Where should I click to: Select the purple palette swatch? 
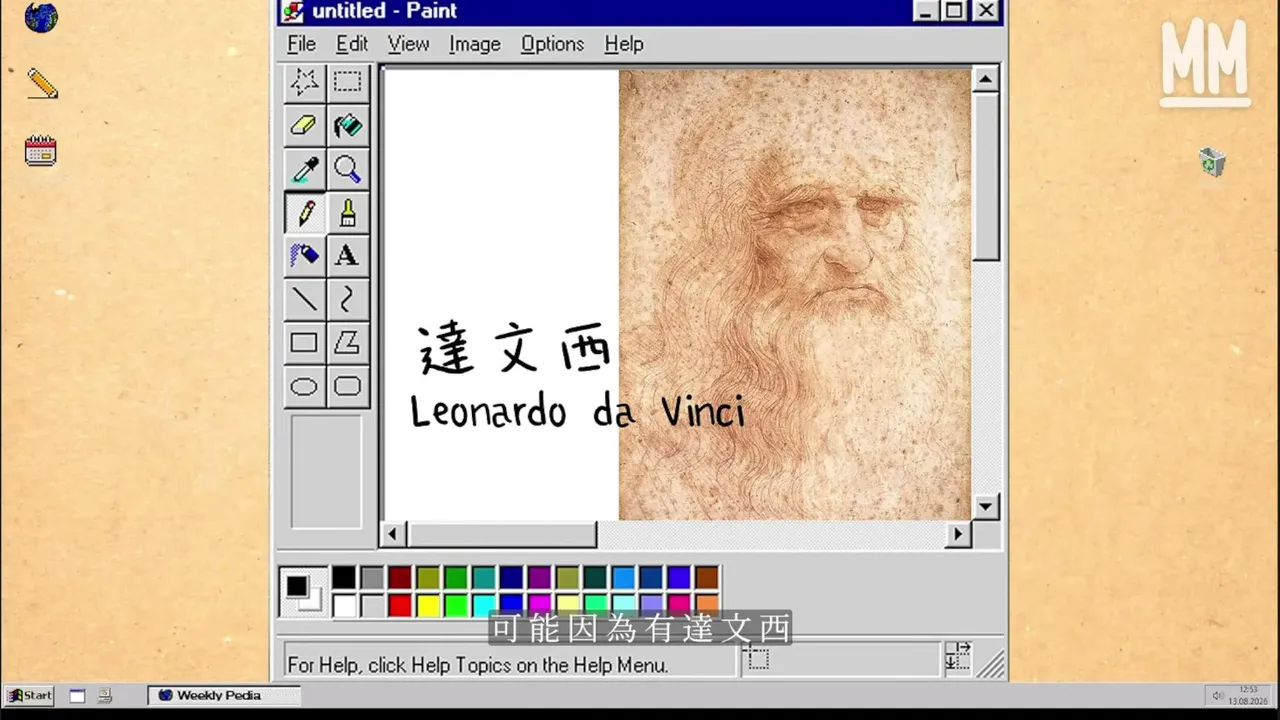[540, 577]
